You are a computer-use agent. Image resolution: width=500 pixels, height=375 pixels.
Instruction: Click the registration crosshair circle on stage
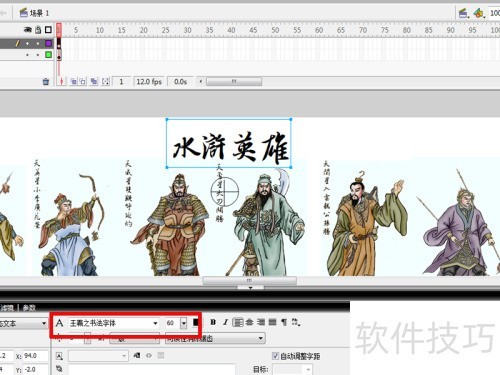[x=225, y=192]
